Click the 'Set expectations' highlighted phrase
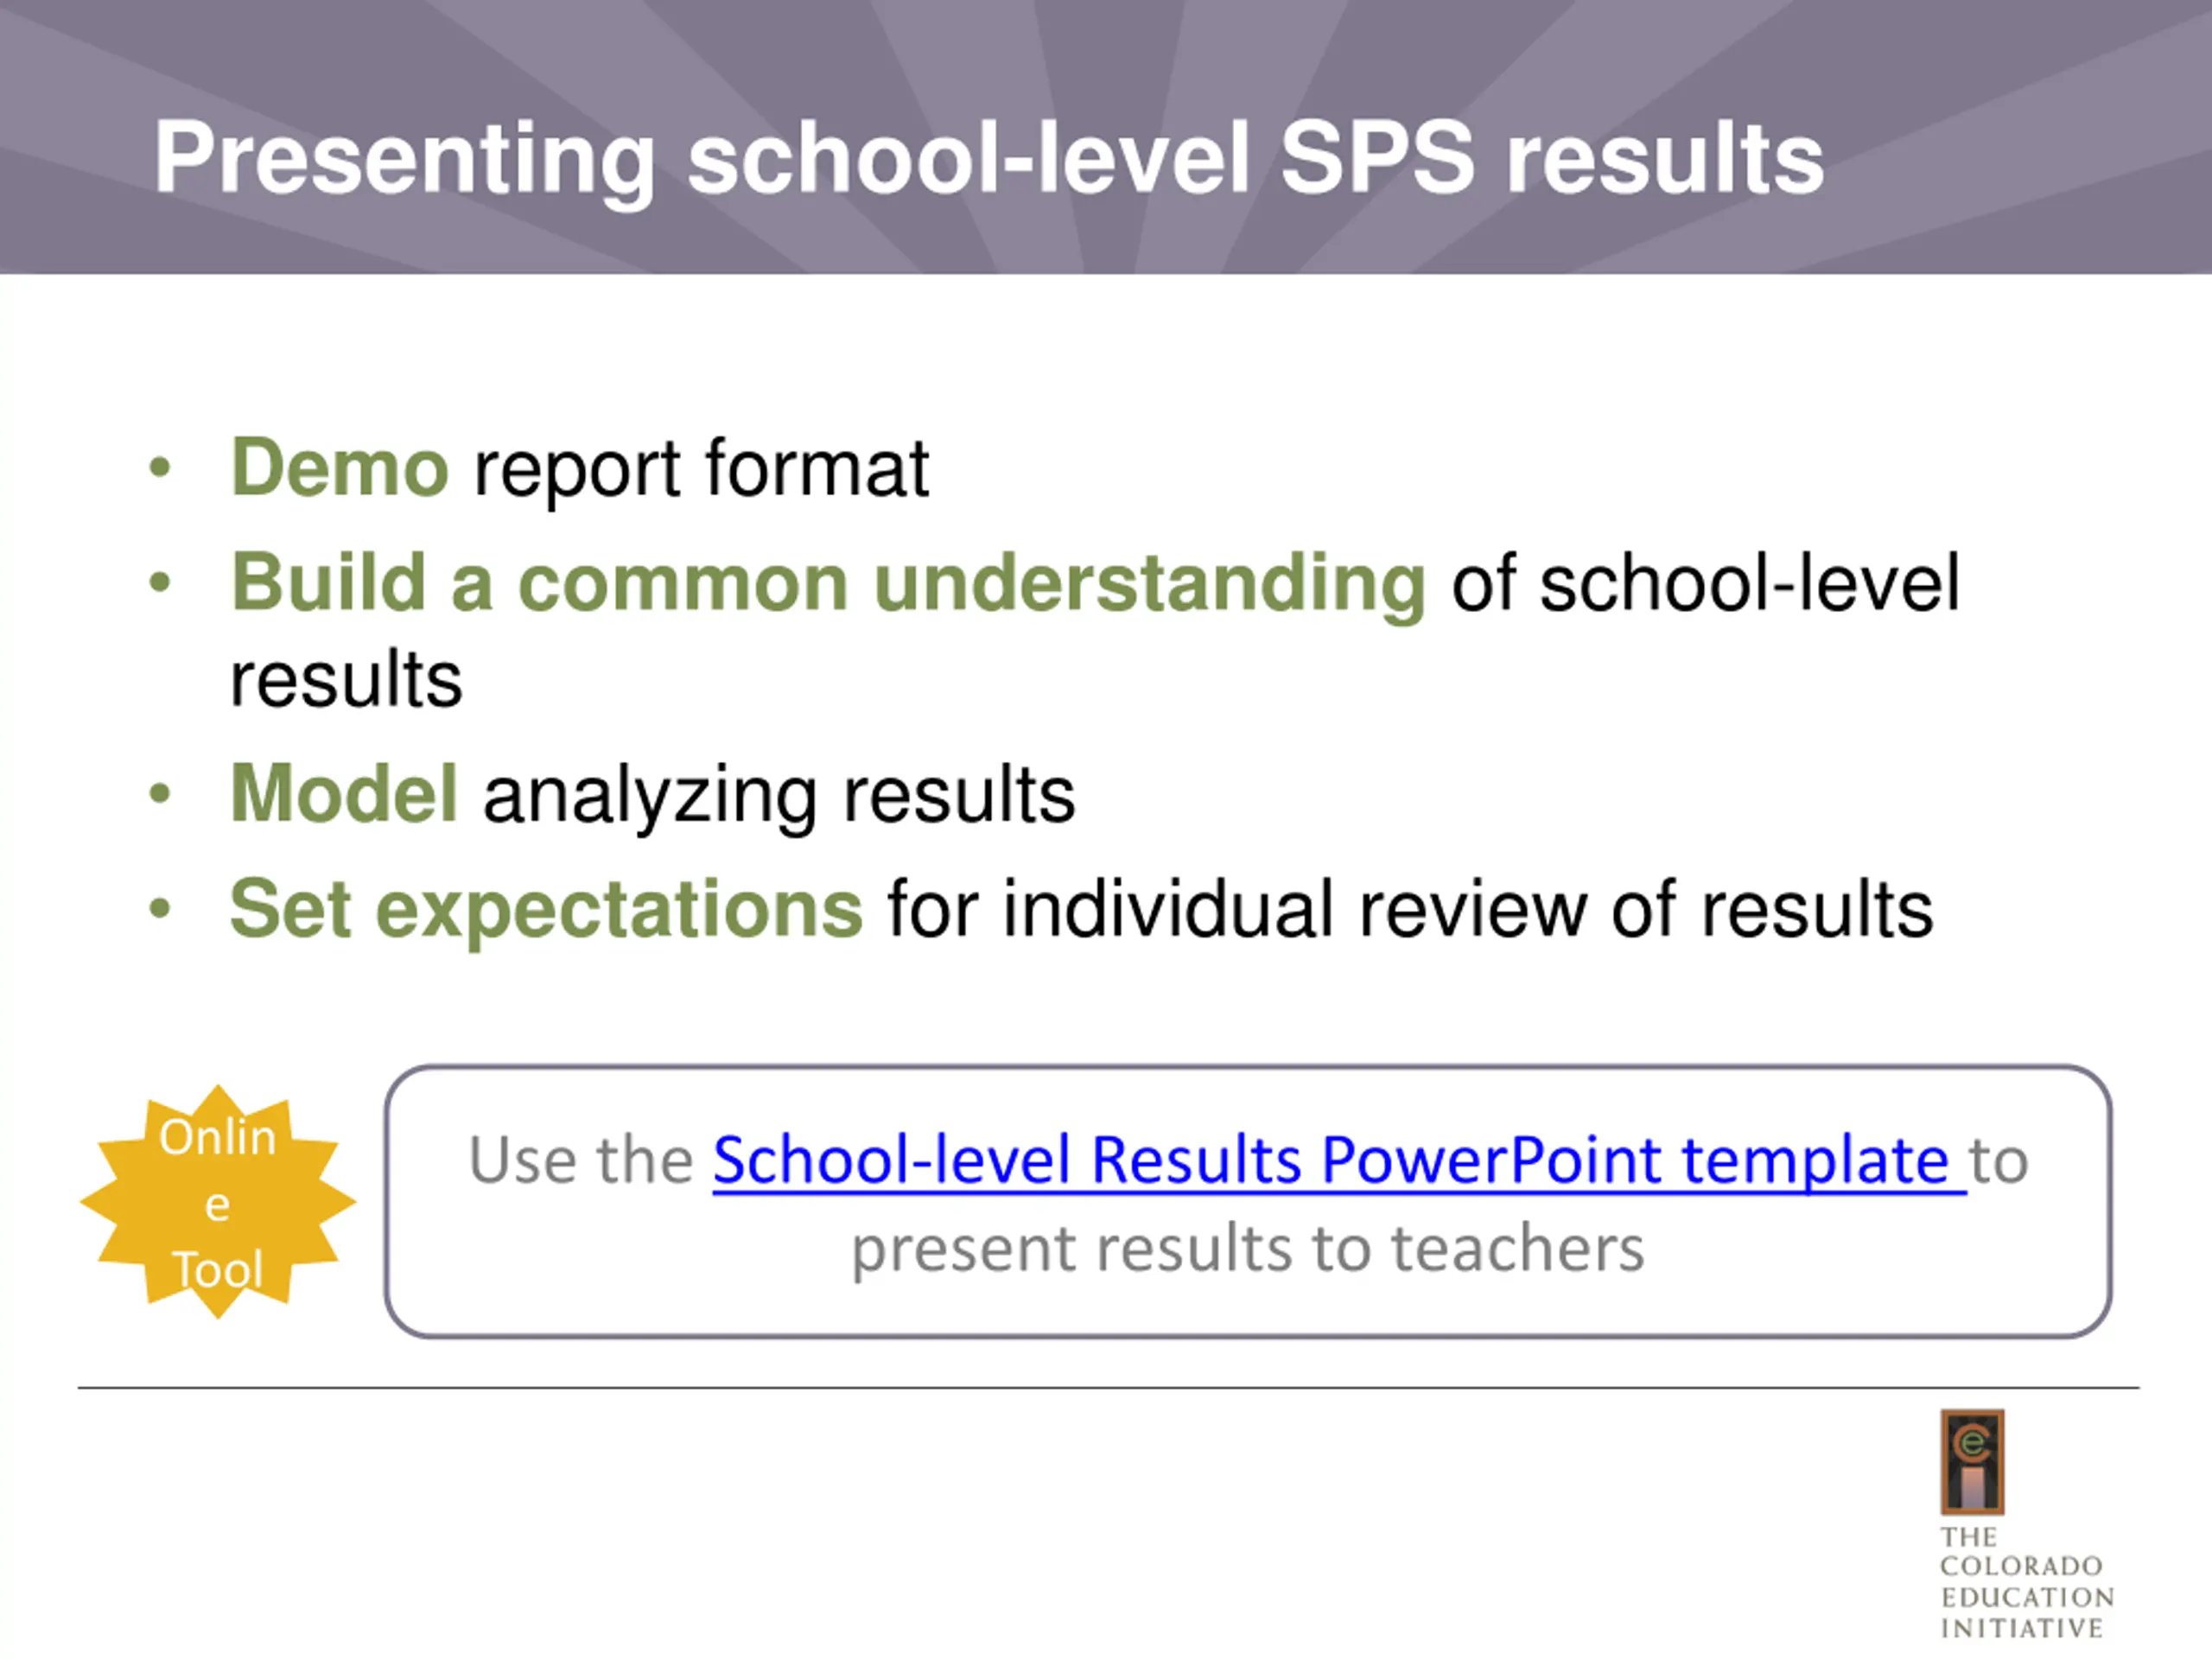This screenshot has width=2212, height=1659. click(546, 910)
